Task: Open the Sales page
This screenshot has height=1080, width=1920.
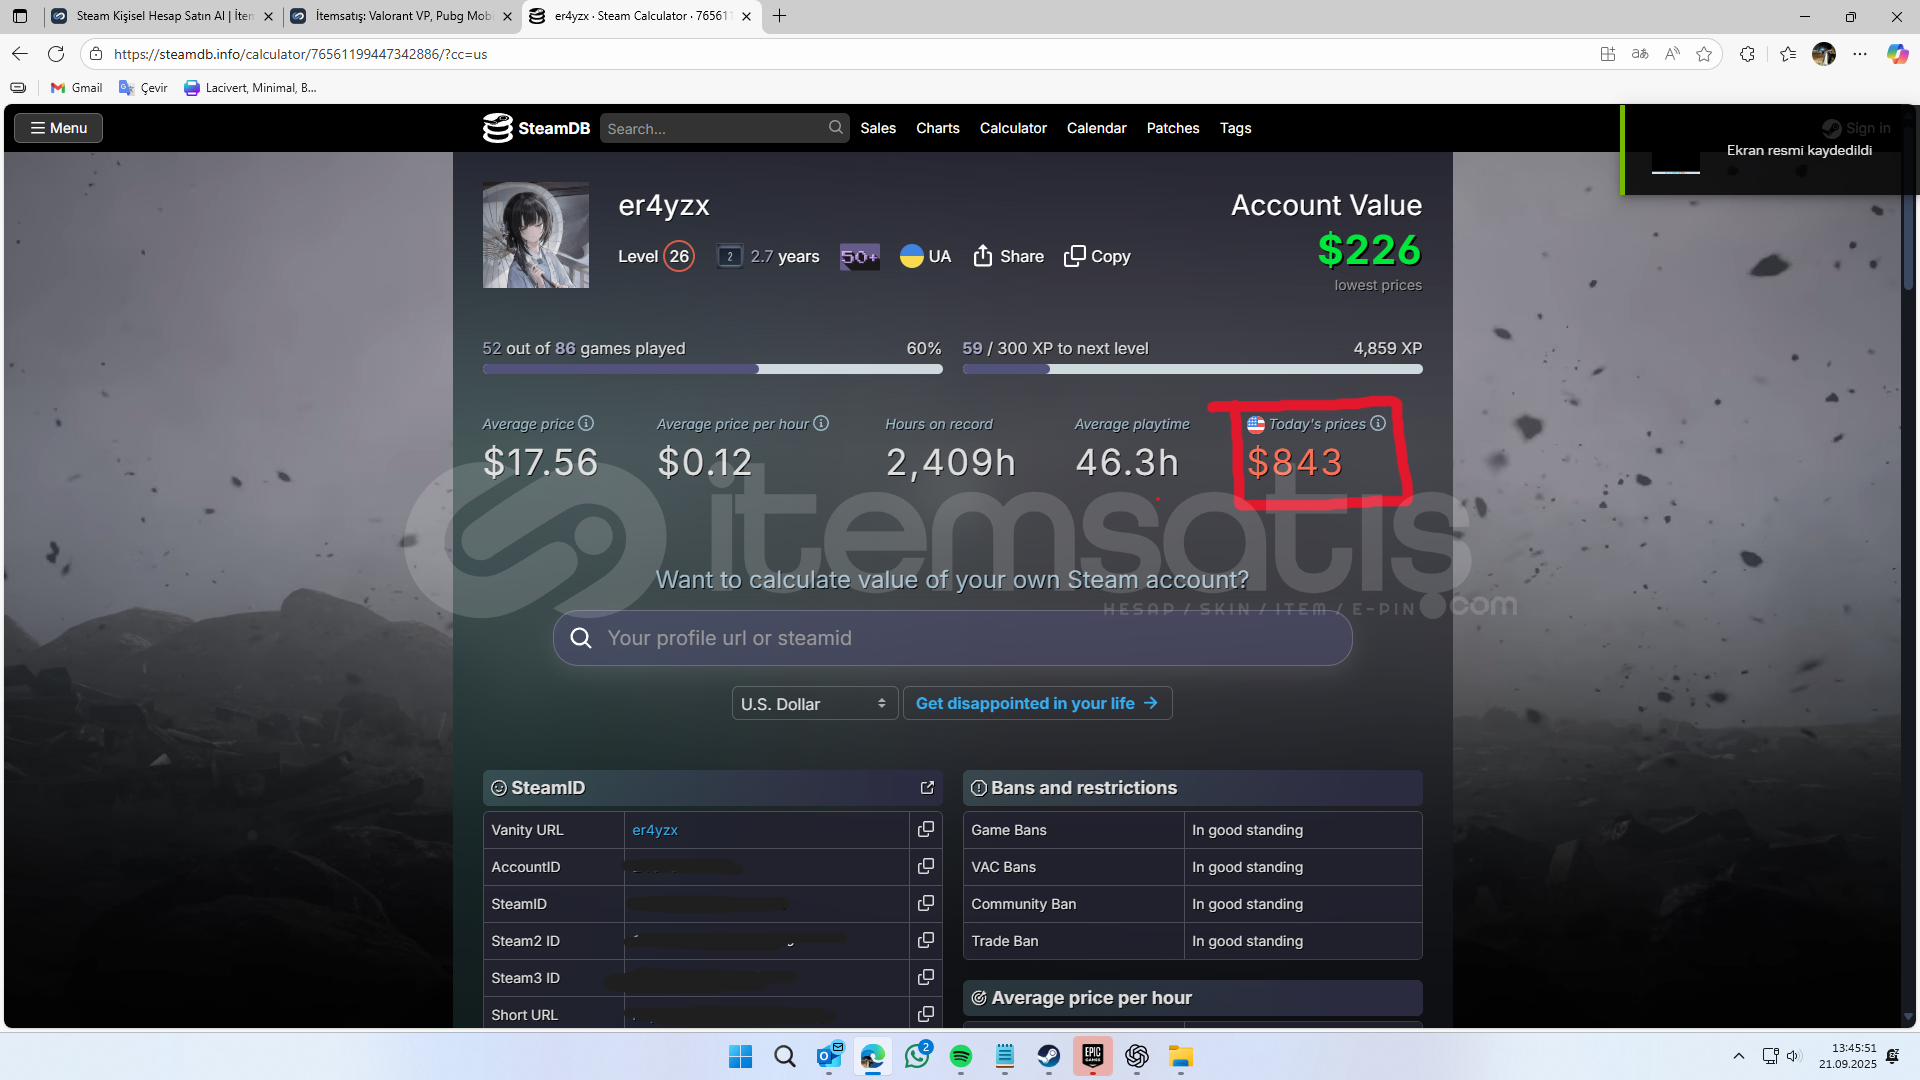Action: [877, 128]
